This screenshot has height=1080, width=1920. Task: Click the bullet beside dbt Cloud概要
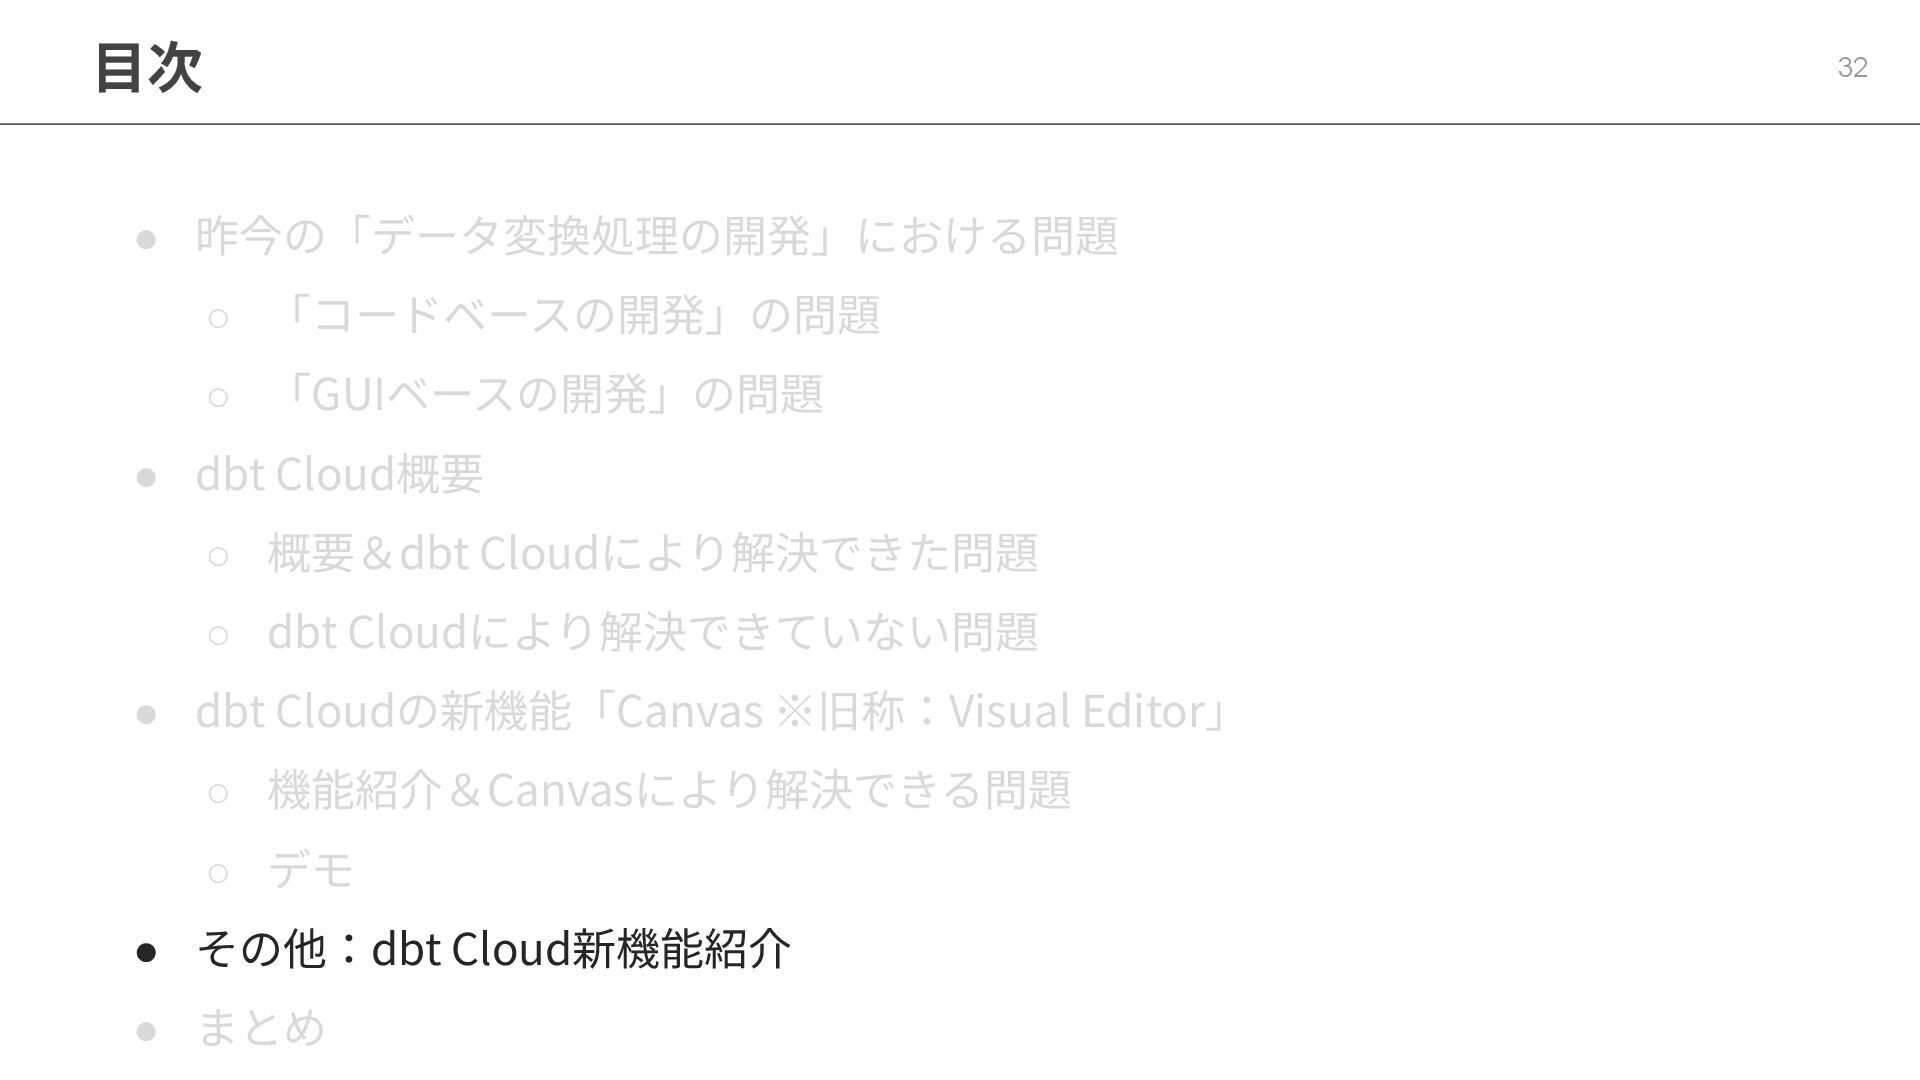click(x=146, y=477)
